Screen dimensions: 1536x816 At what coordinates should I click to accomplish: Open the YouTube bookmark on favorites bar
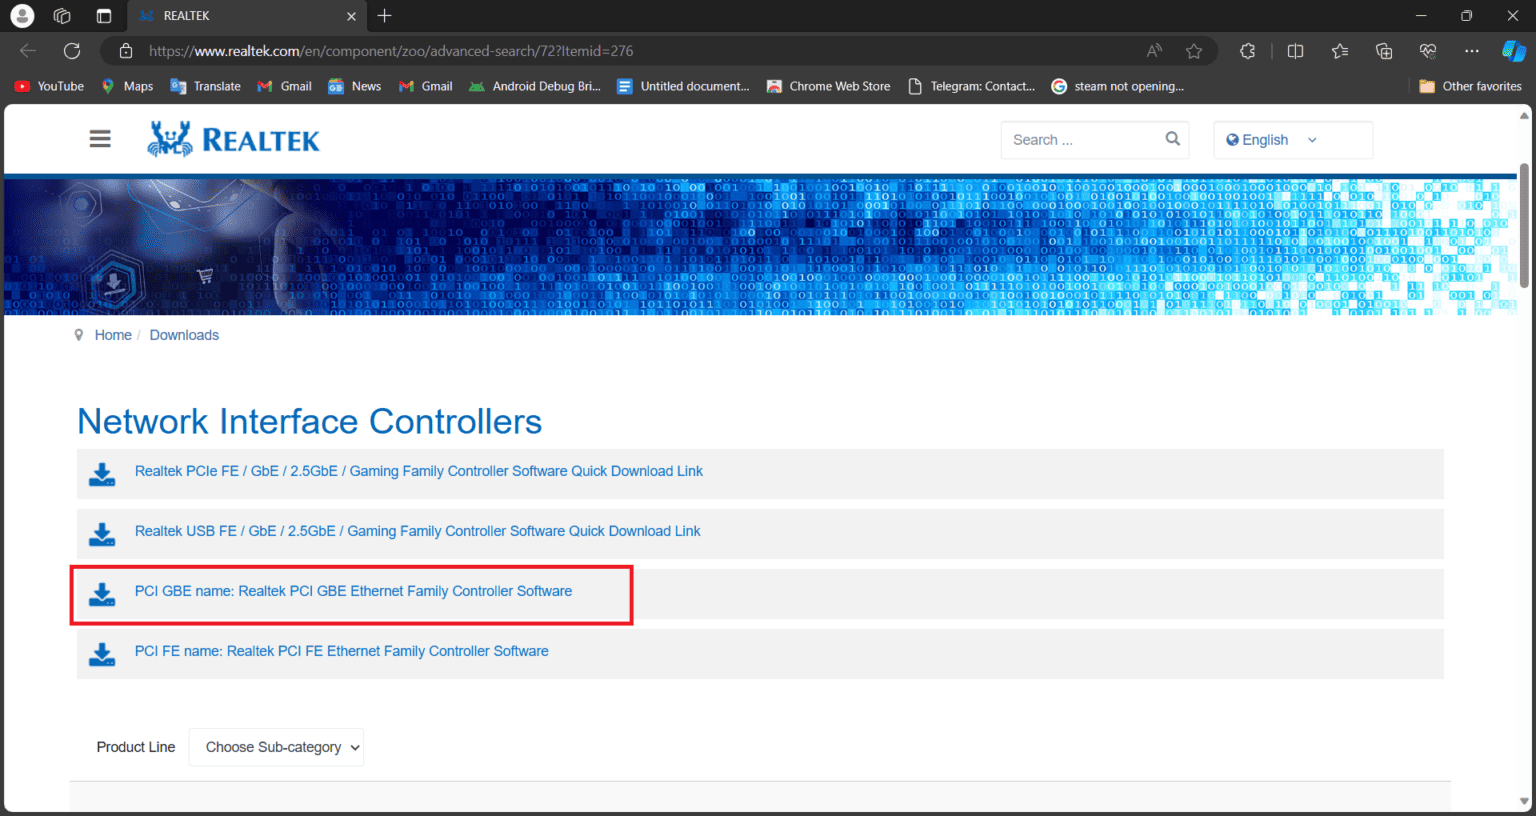pyautogui.click(x=48, y=86)
